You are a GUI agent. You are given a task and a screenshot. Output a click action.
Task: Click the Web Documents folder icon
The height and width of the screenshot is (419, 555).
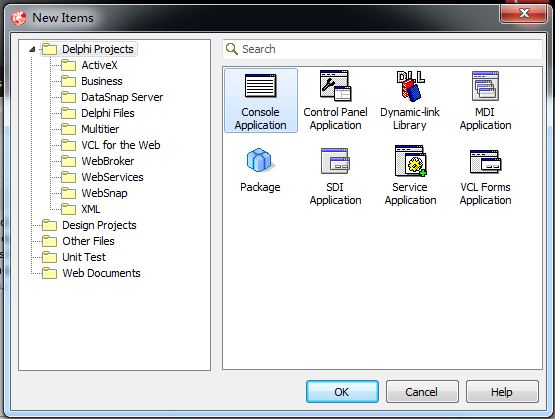coord(49,273)
